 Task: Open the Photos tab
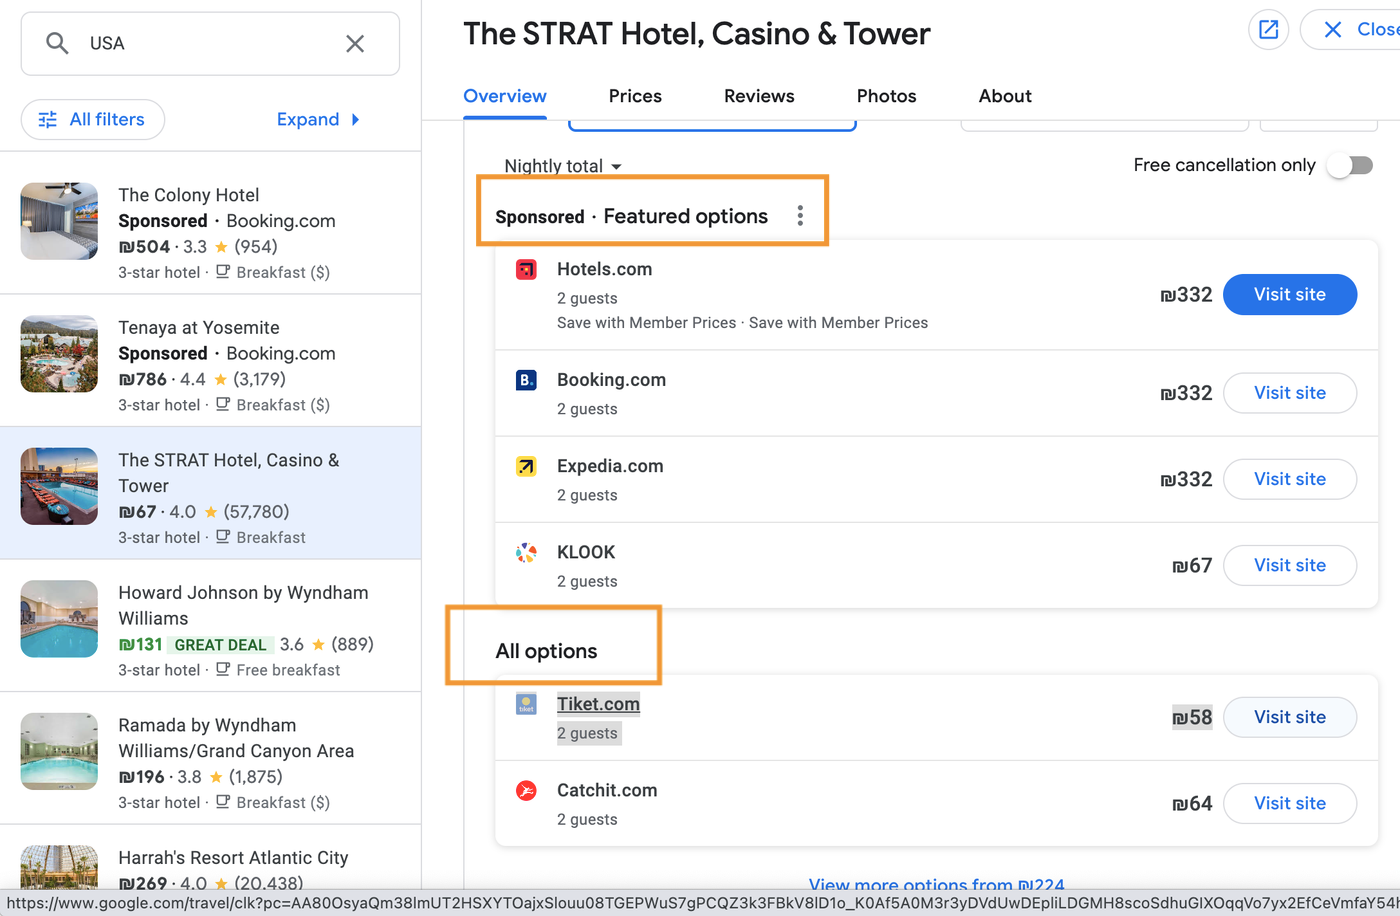point(886,96)
